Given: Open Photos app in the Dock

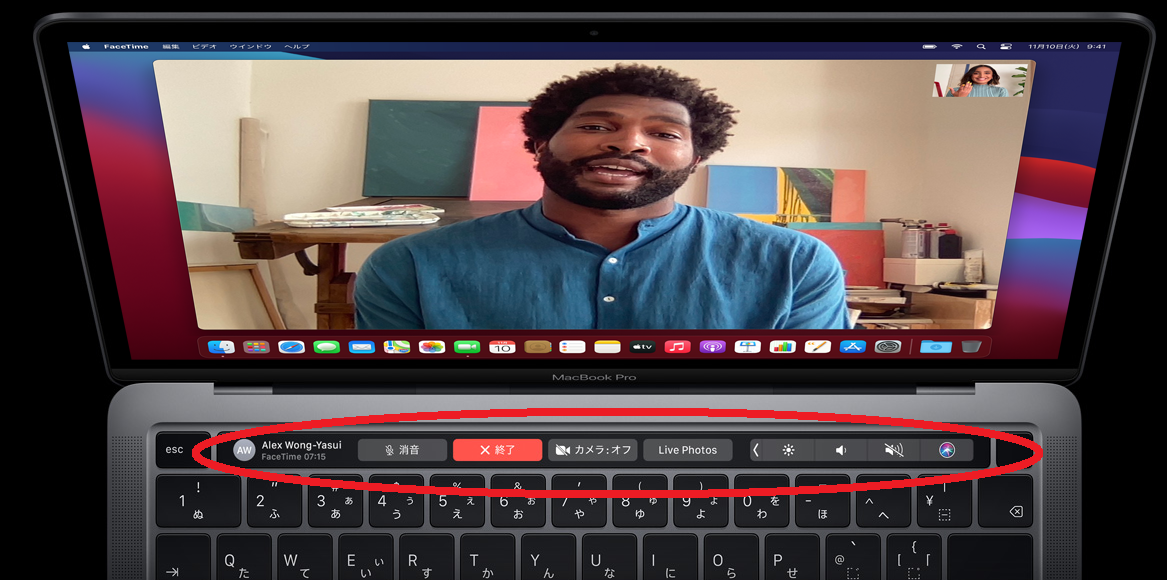Looking at the screenshot, I should pyautogui.click(x=432, y=347).
